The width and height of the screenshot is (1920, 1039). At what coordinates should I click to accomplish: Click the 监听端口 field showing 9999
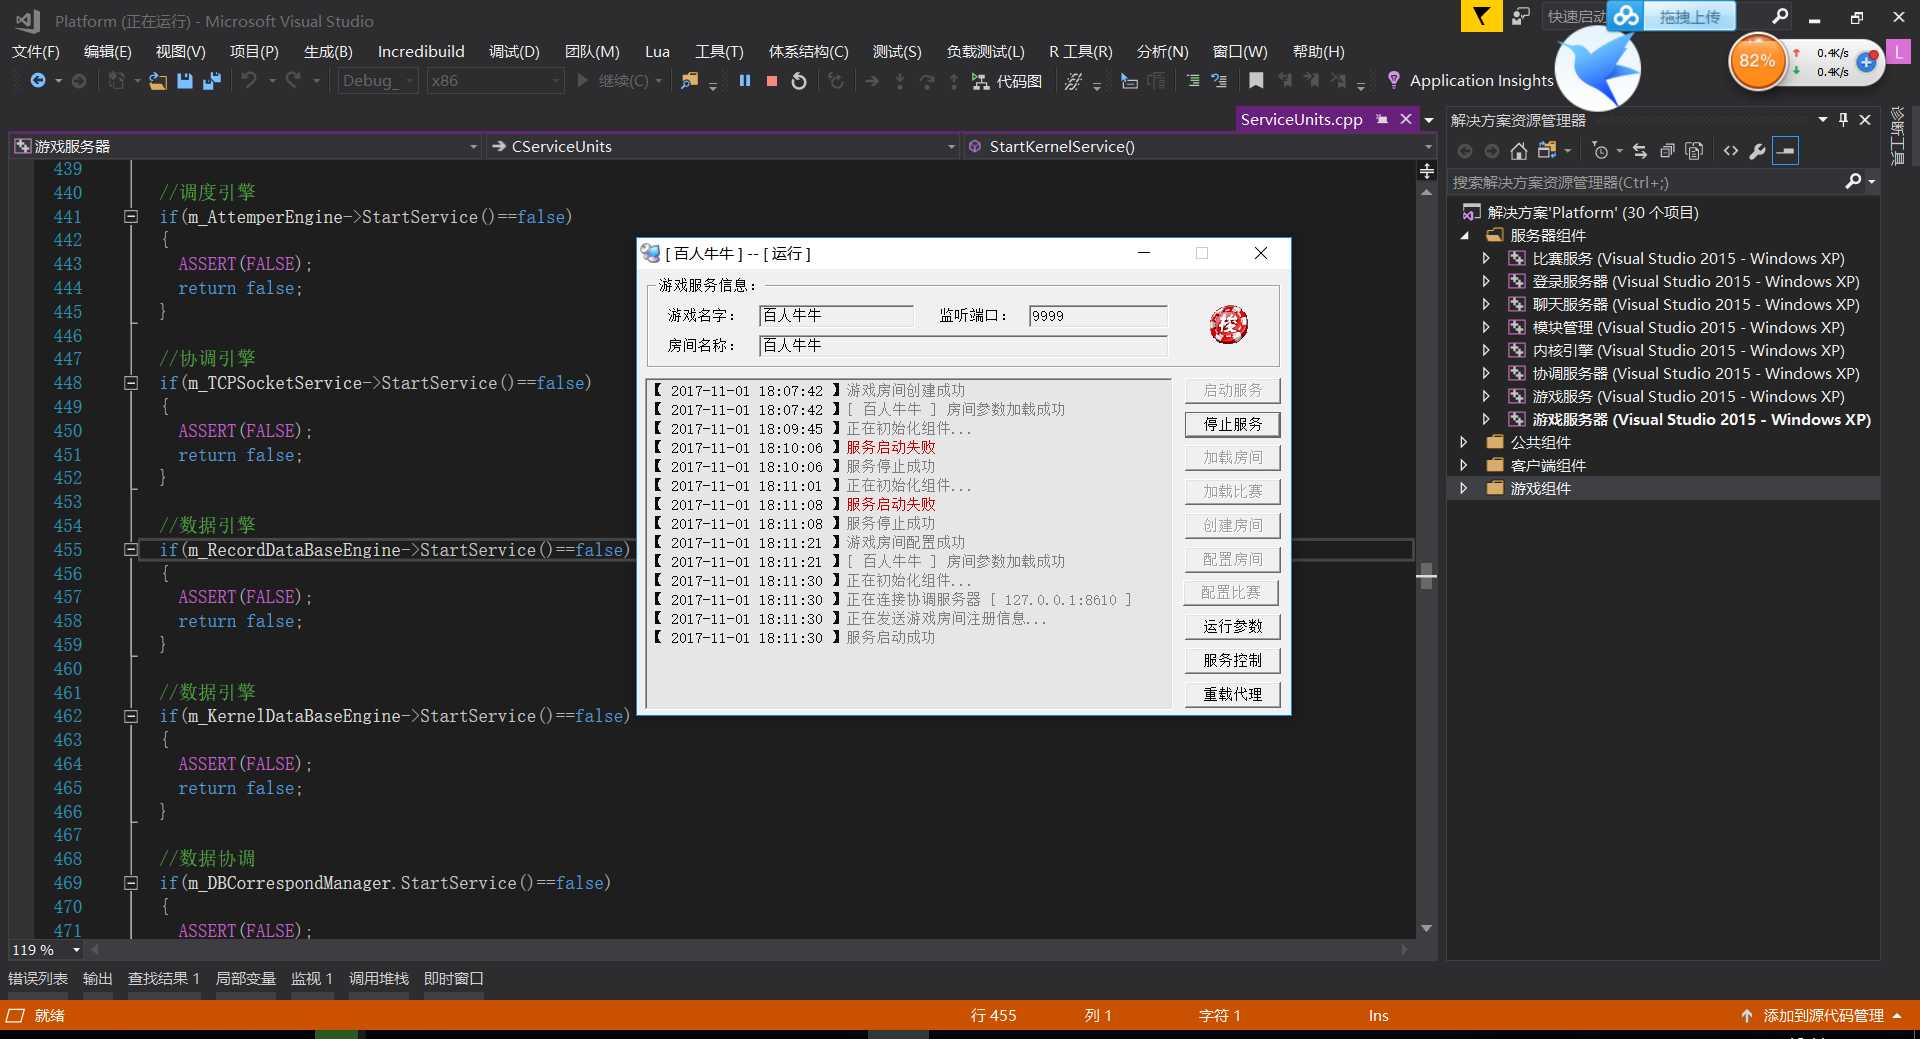tap(1098, 316)
